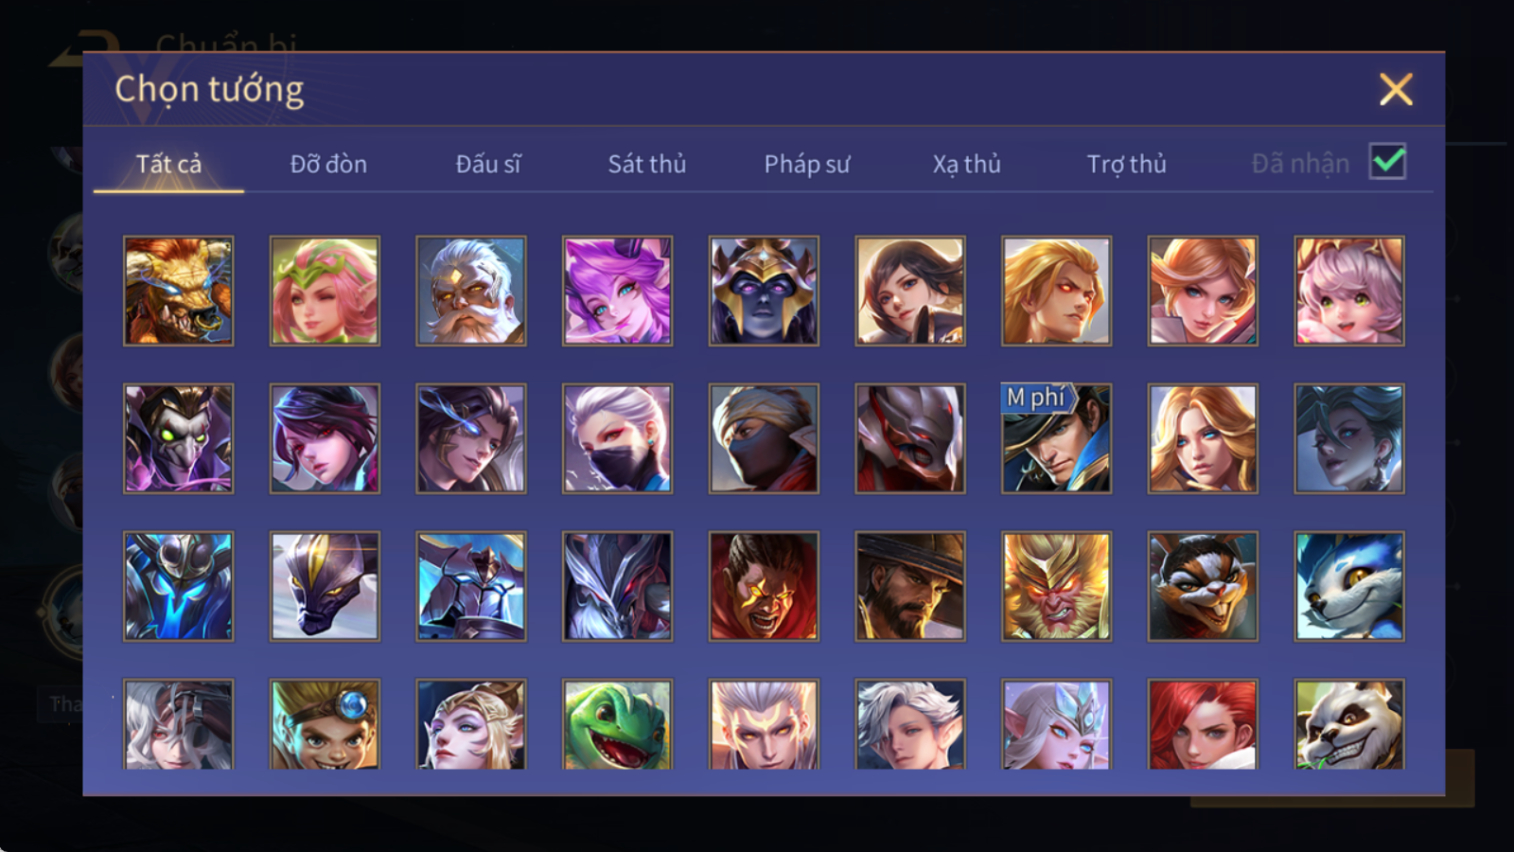
Task: Open the 'Sát thủ' tab
Action: tap(647, 164)
